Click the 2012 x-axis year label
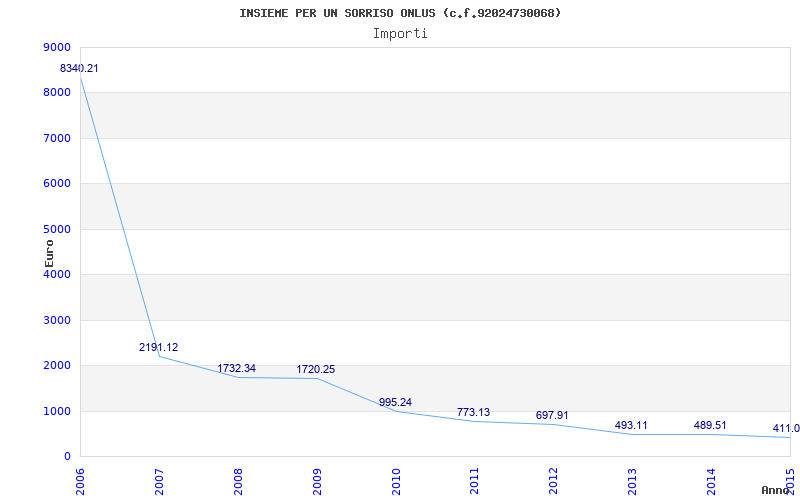 tap(554, 482)
